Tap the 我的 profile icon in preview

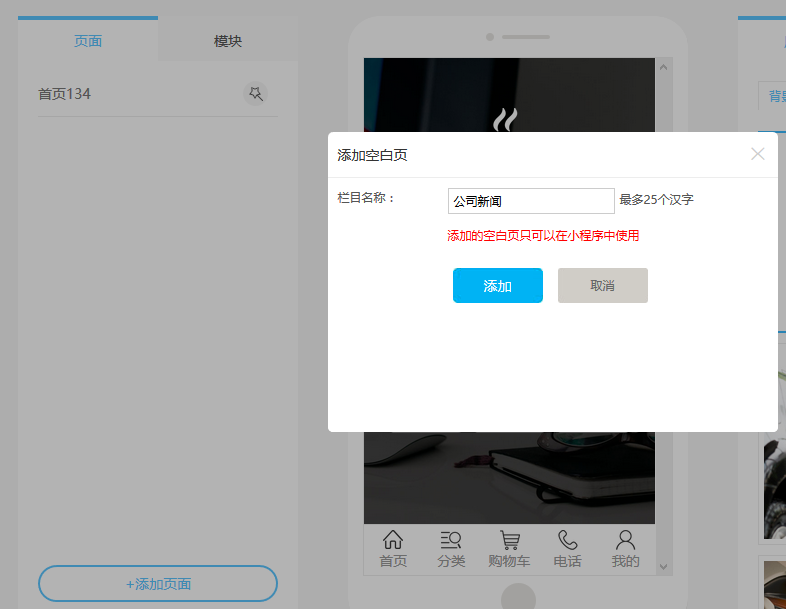point(625,549)
